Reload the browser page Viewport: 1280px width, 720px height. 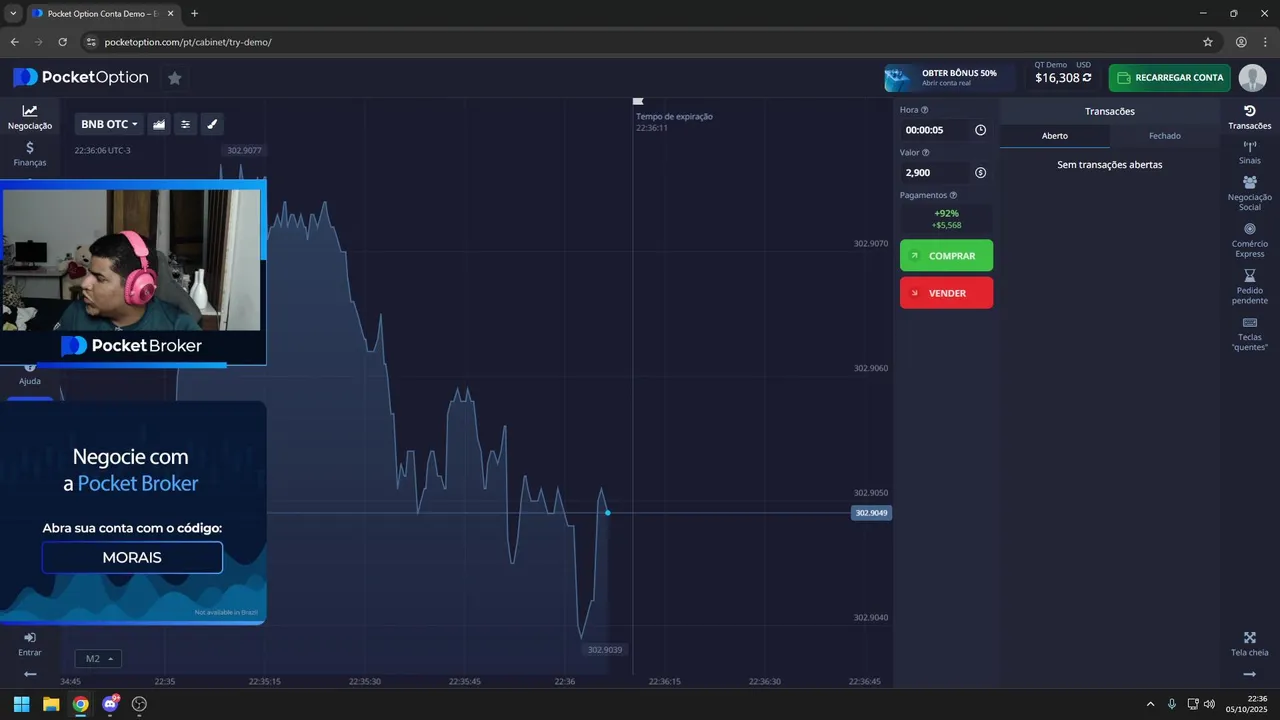pyautogui.click(x=62, y=42)
